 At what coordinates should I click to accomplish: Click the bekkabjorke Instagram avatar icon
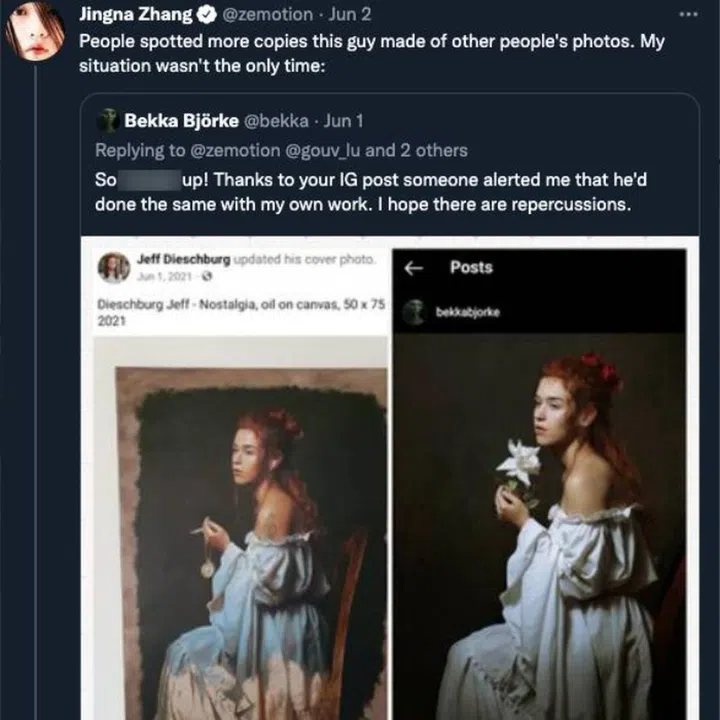point(412,312)
